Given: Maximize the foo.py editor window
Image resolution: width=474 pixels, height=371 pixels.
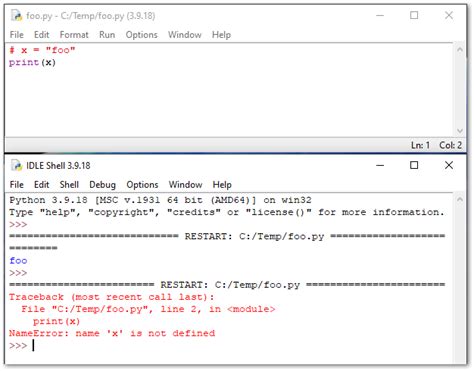Looking at the screenshot, I should point(414,15).
